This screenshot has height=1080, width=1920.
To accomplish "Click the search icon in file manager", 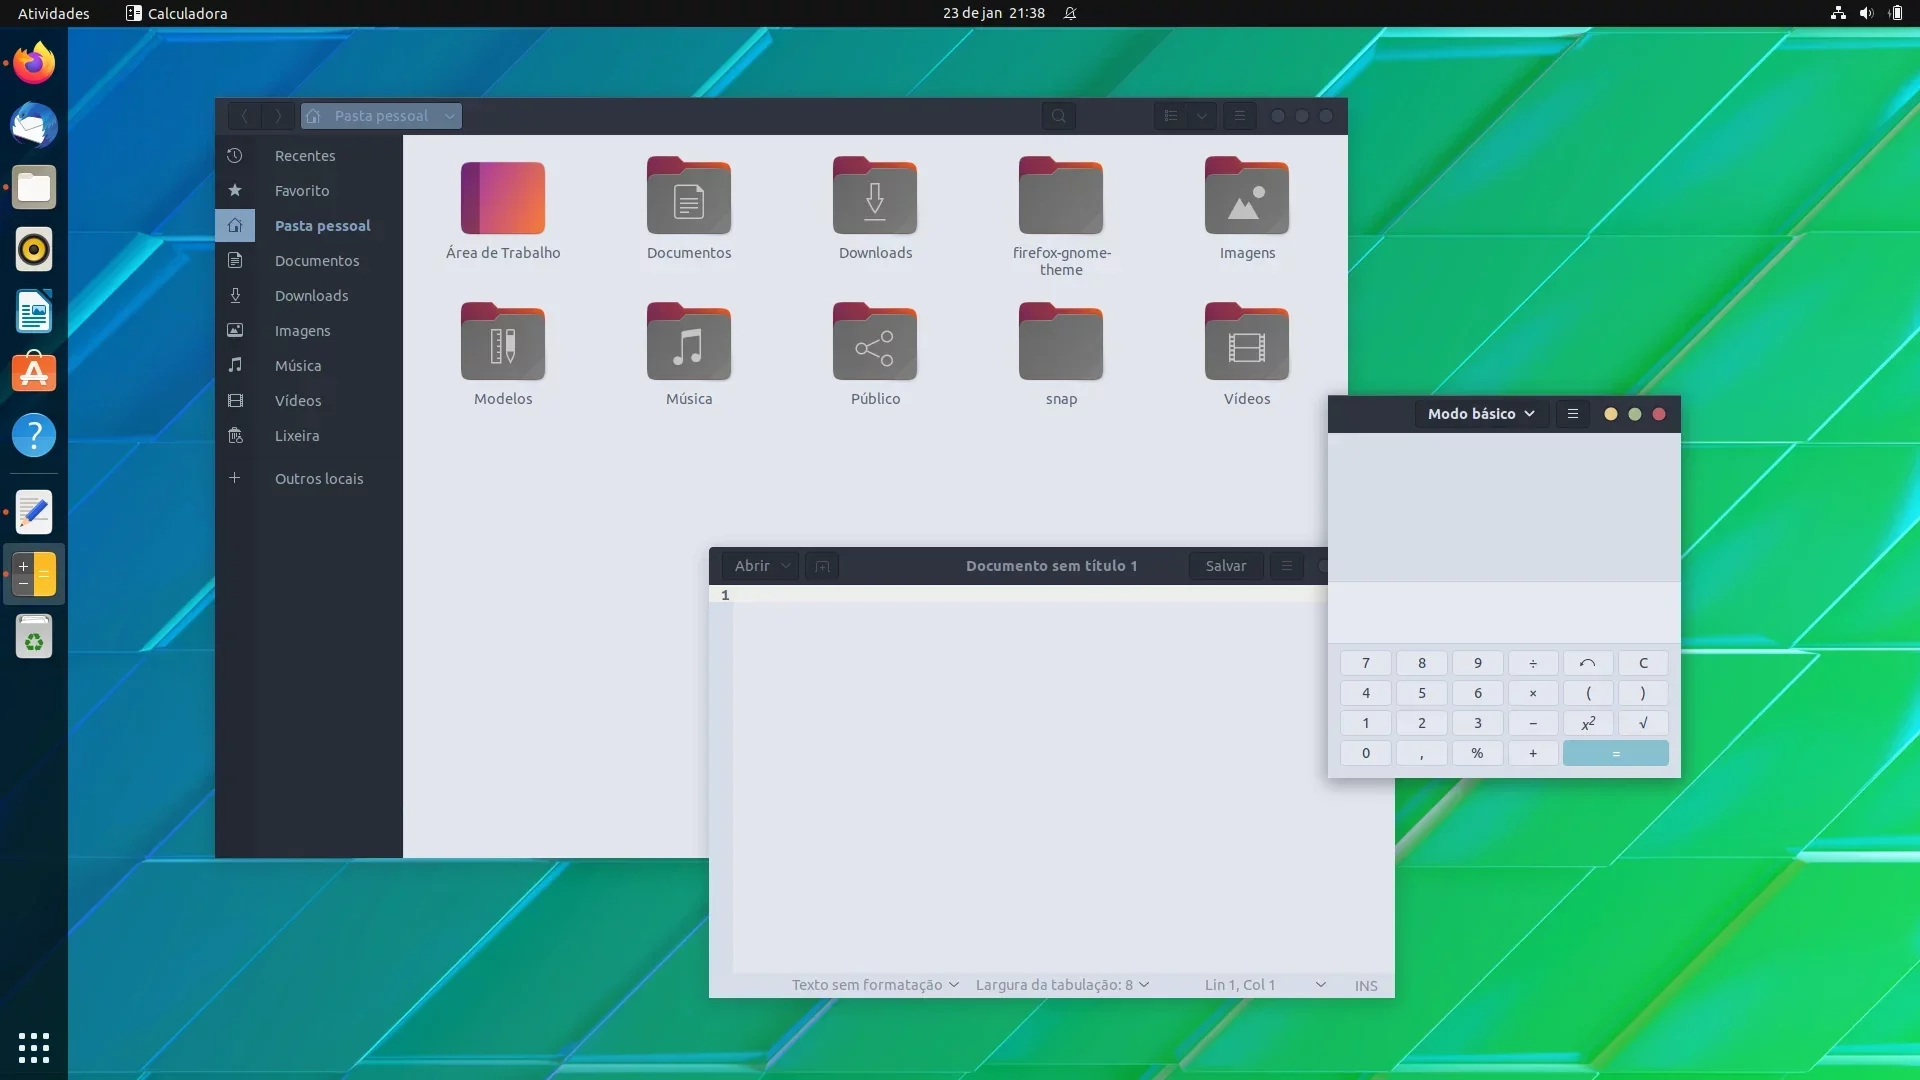I will tap(1059, 116).
